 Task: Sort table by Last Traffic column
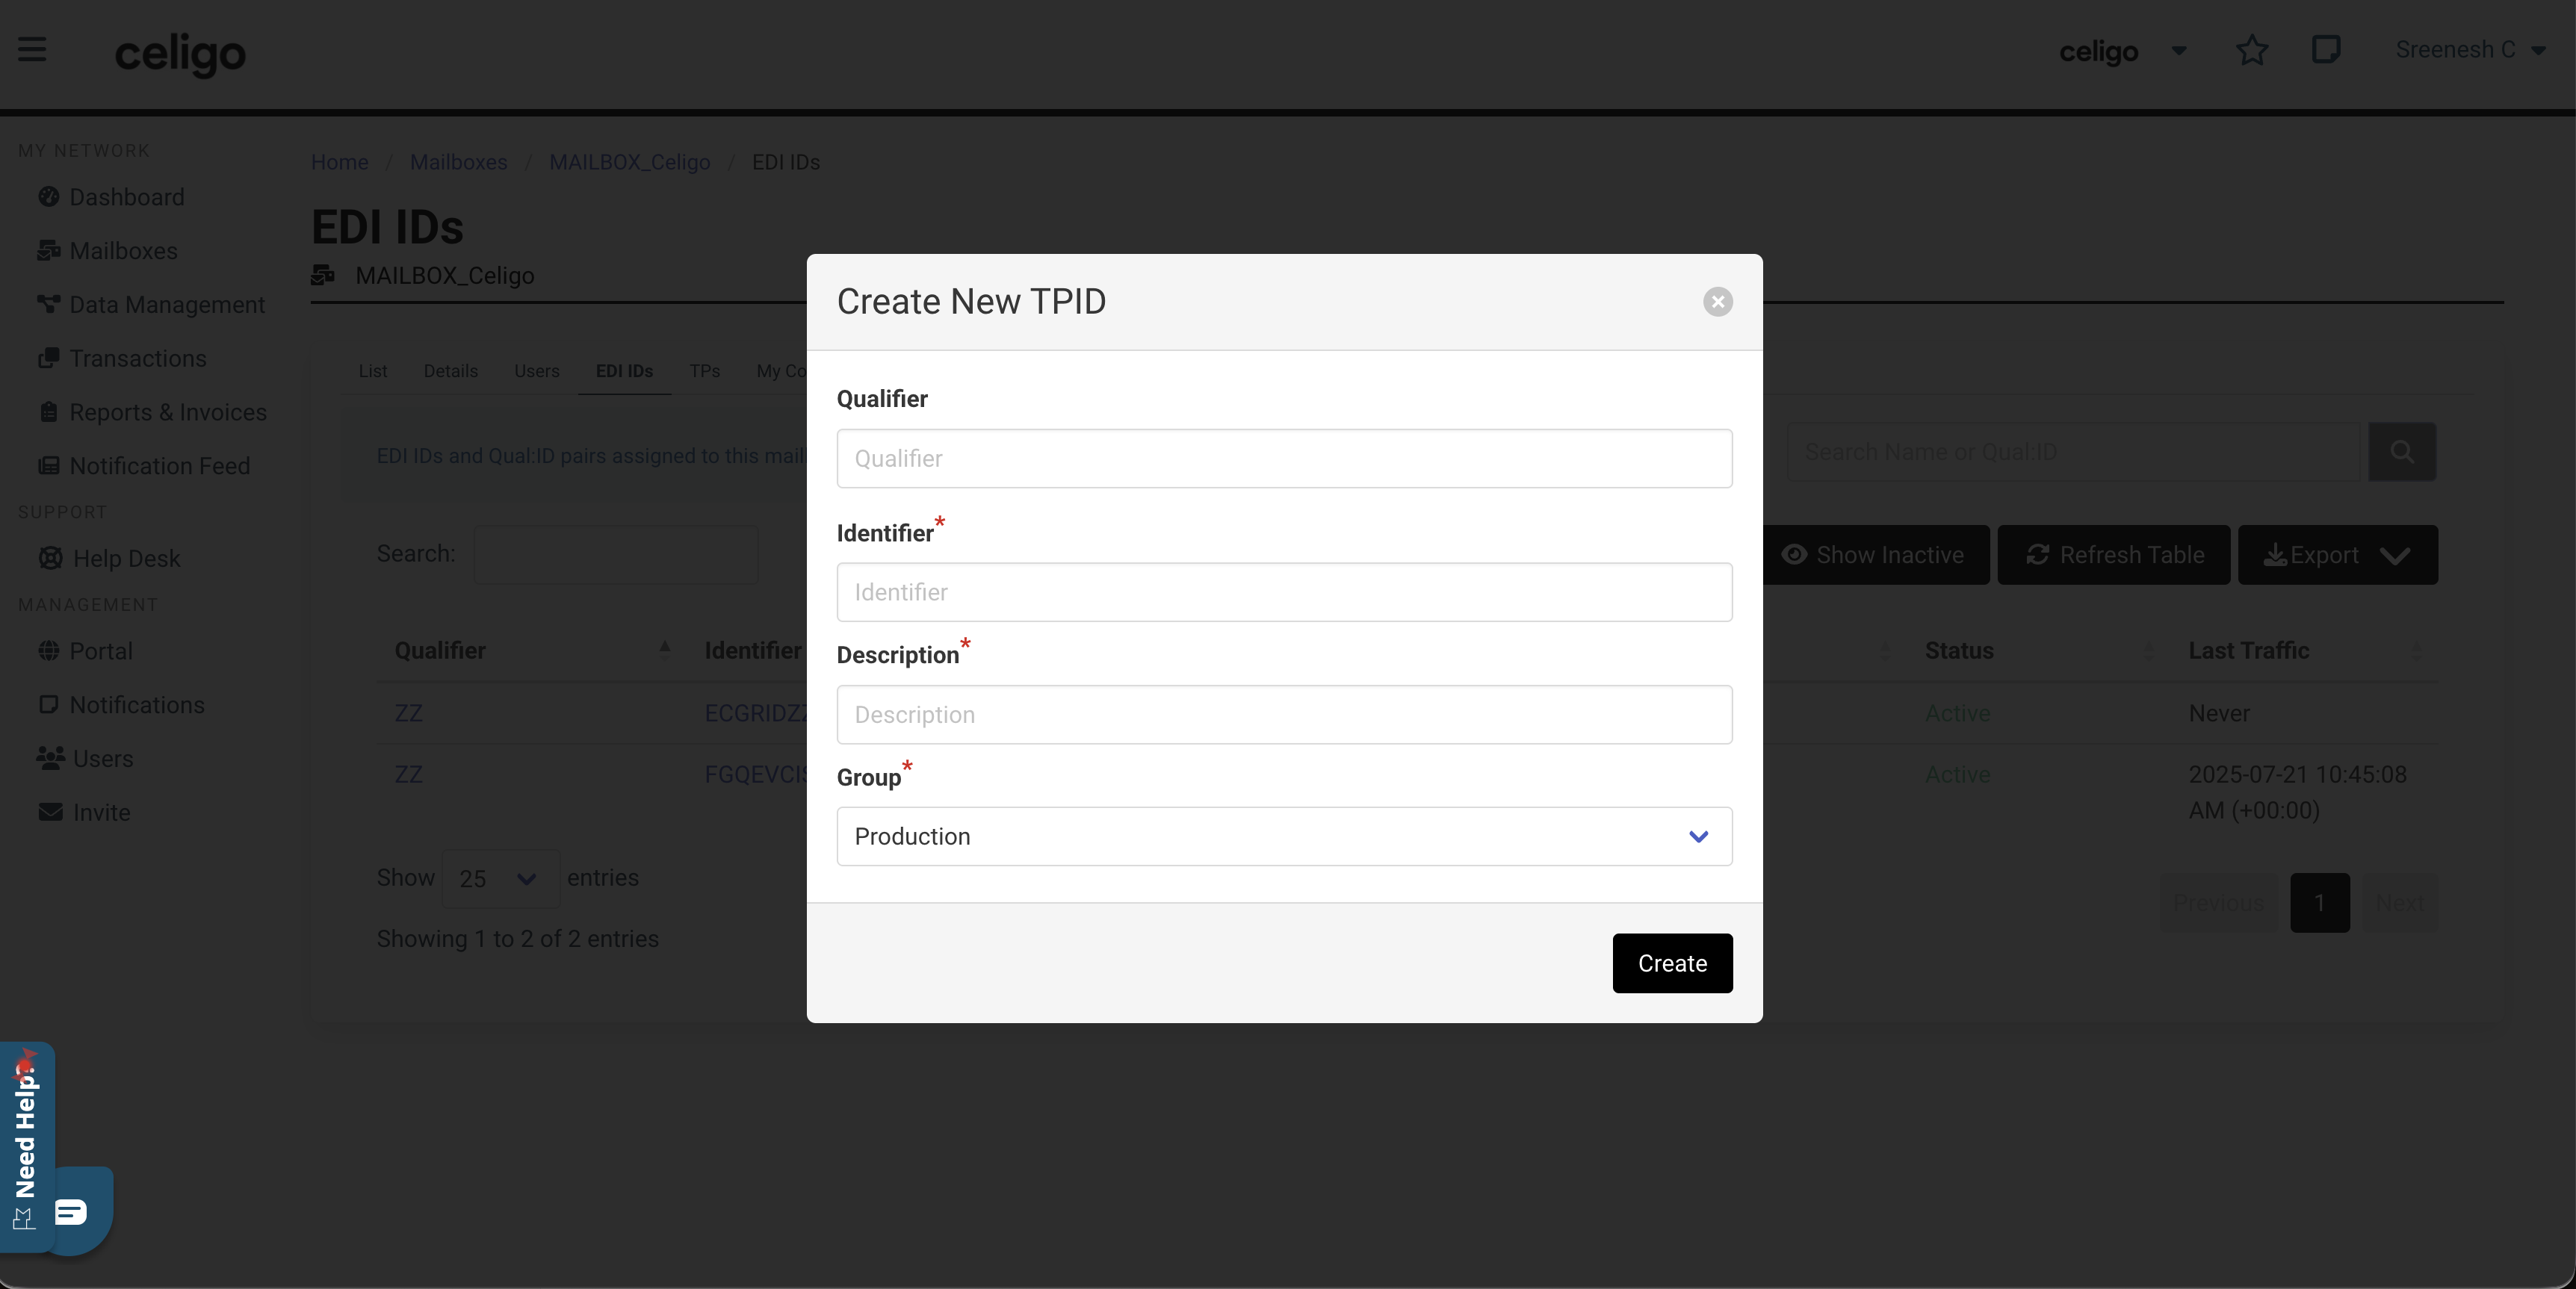pyautogui.click(x=2304, y=650)
